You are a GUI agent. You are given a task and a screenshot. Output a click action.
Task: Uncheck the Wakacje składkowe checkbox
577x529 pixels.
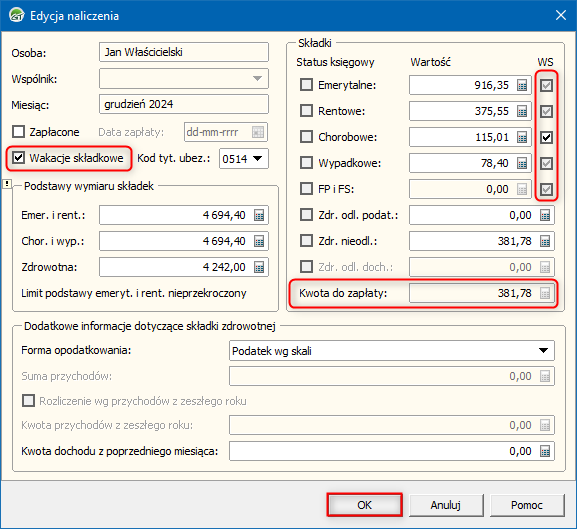tap(18, 158)
